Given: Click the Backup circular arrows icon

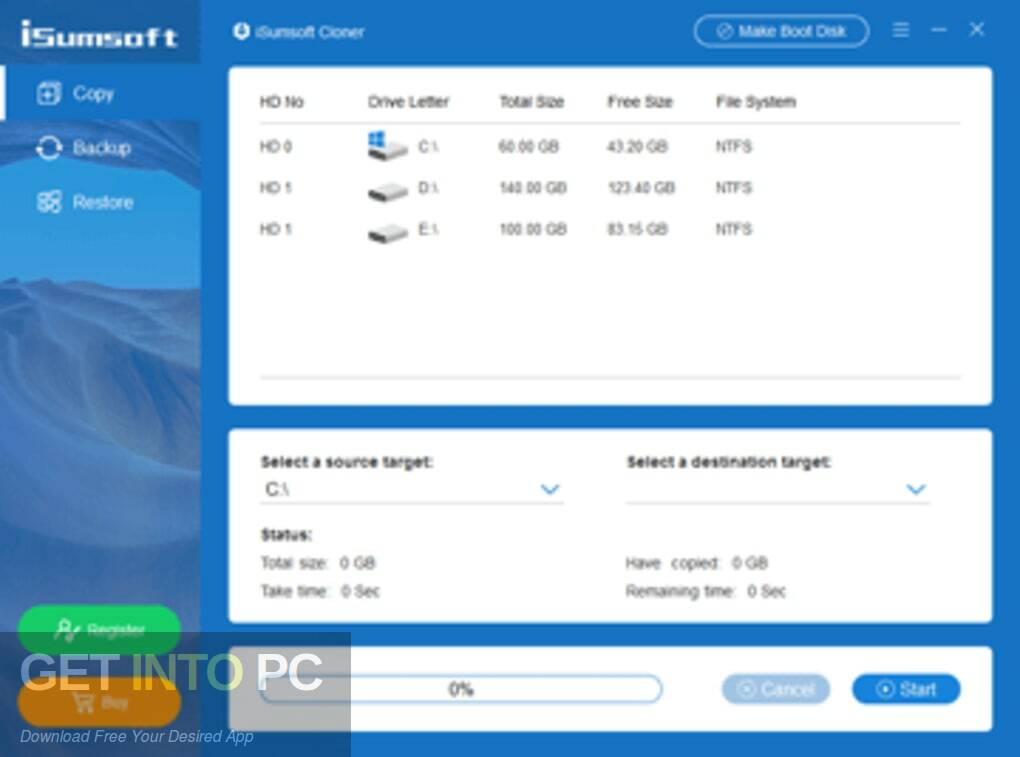Looking at the screenshot, I should click(x=49, y=148).
